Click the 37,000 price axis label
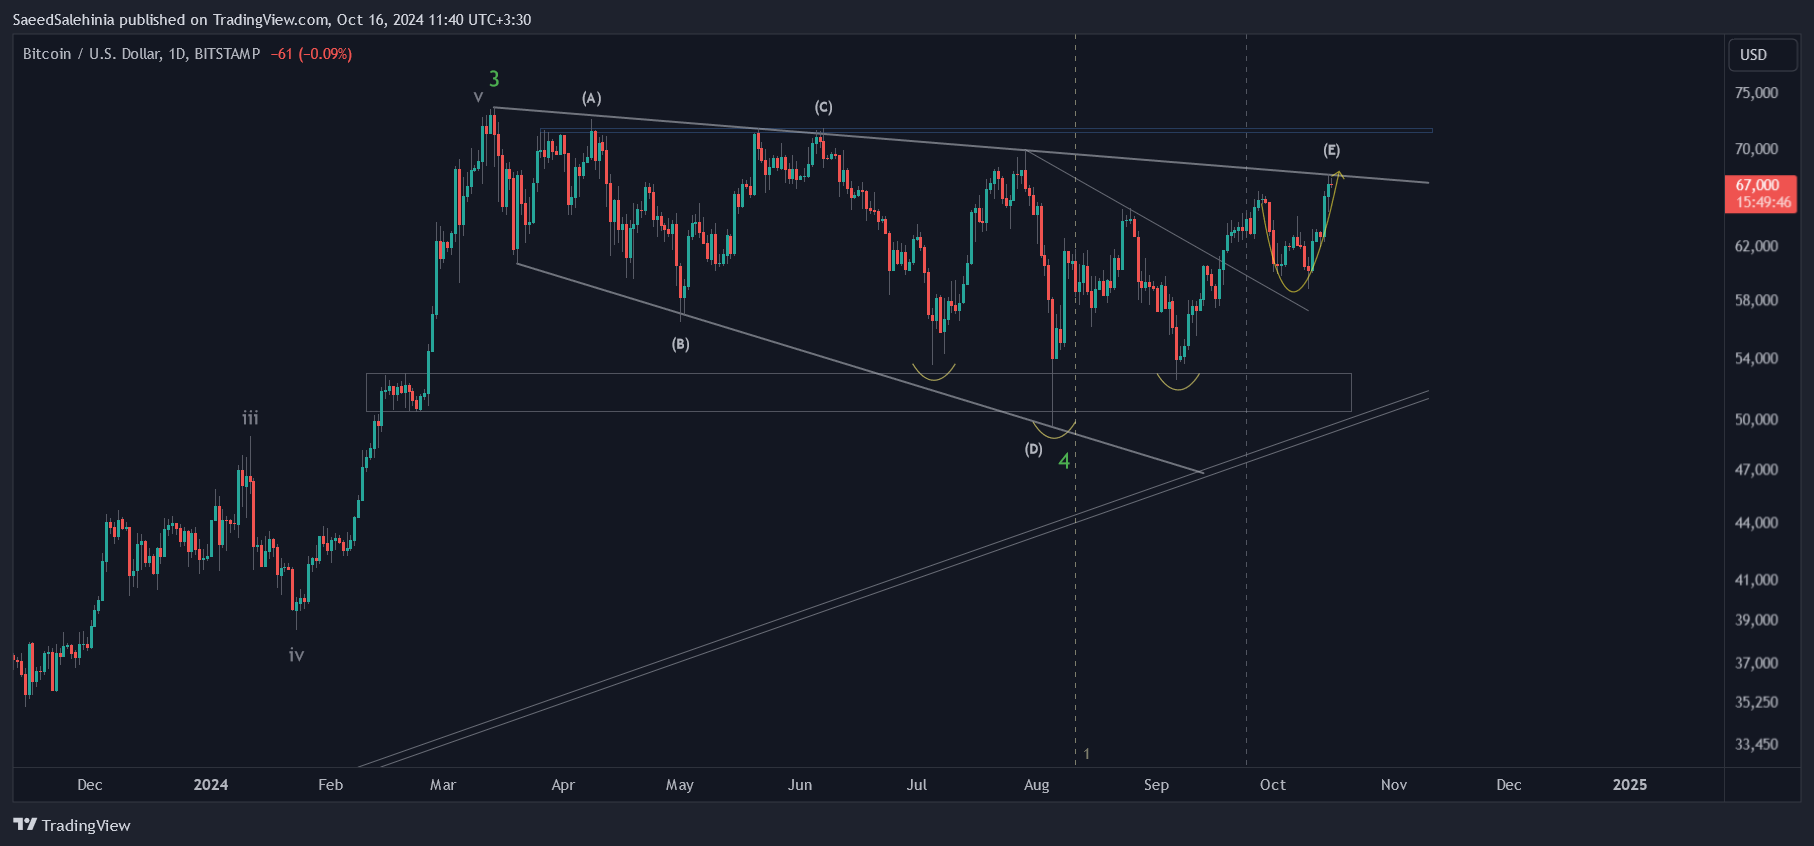The image size is (1814, 846). click(x=1756, y=663)
